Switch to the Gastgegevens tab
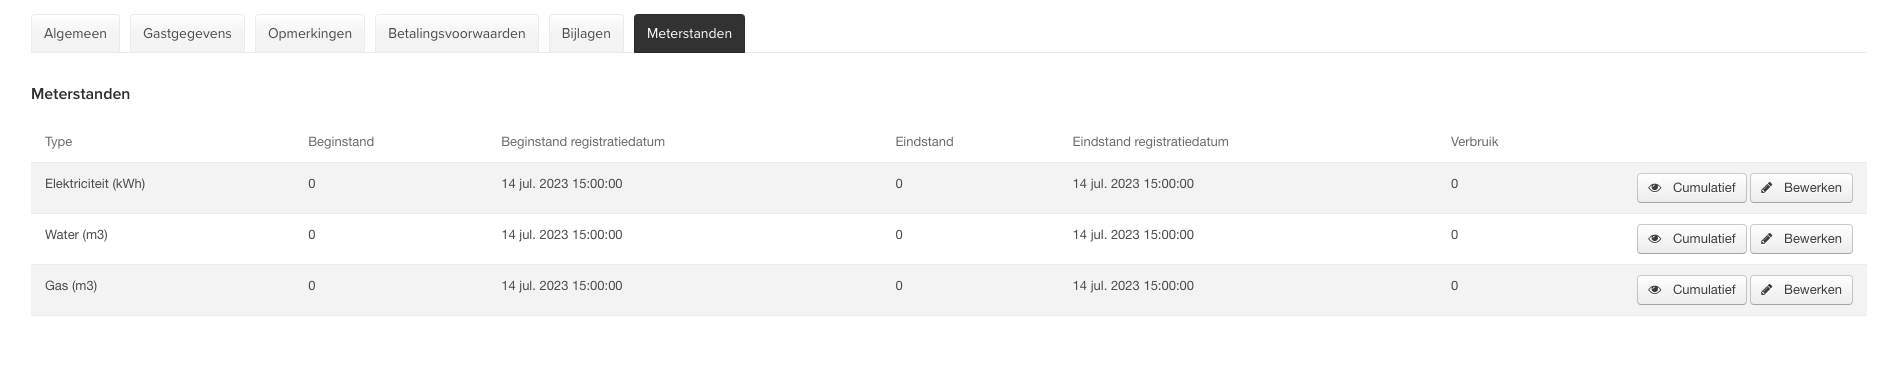This screenshot has height=366, width=1889. tap(187, 33)
